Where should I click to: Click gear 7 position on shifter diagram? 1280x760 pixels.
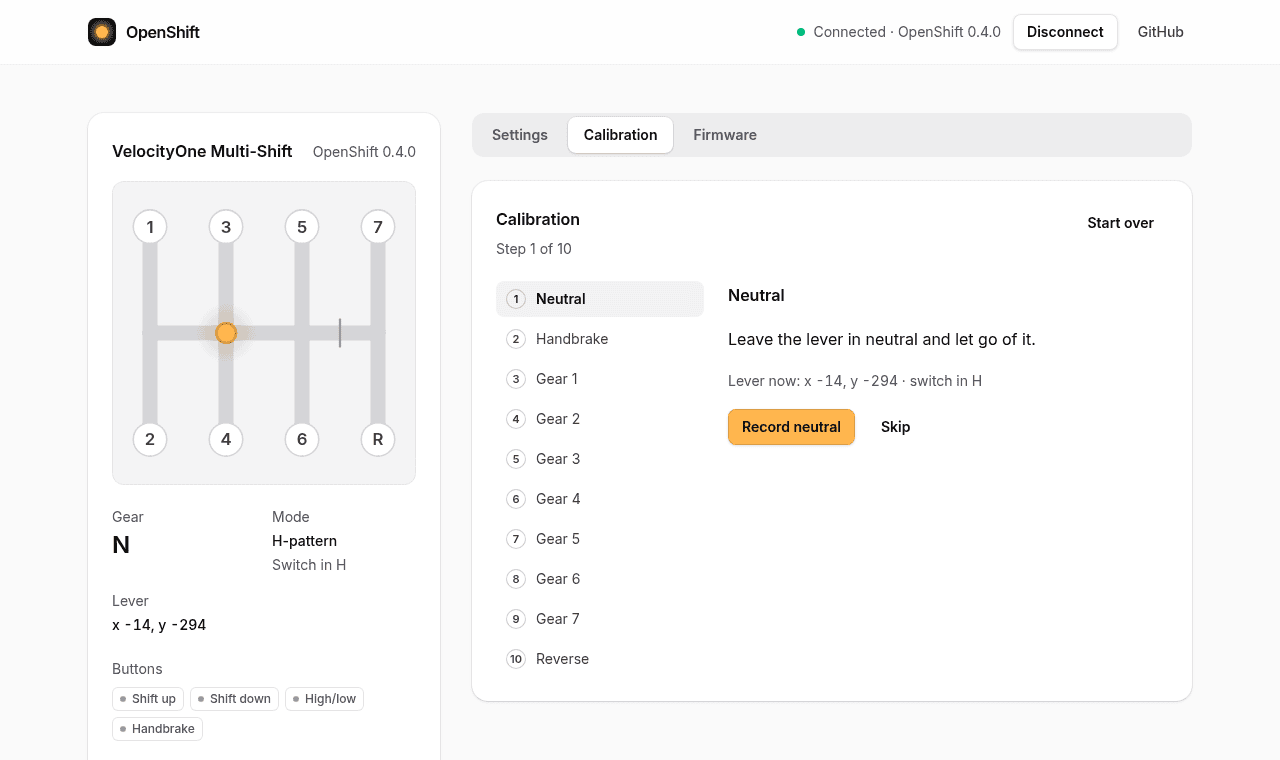point(378,227)
